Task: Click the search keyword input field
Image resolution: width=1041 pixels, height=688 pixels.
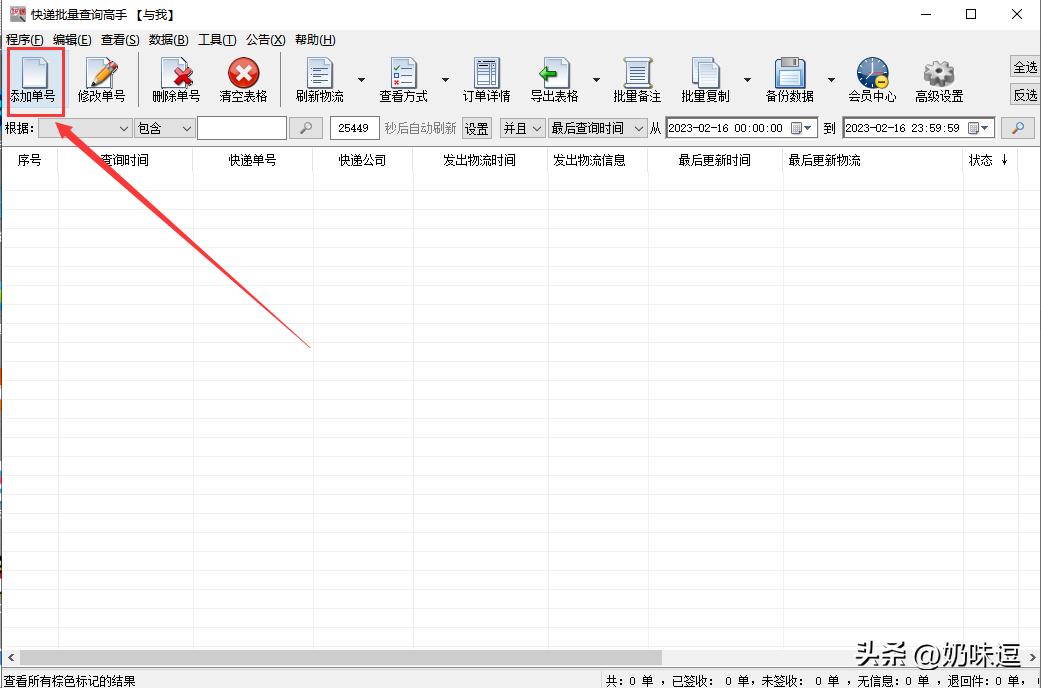Action: click(x=242, y=128)
